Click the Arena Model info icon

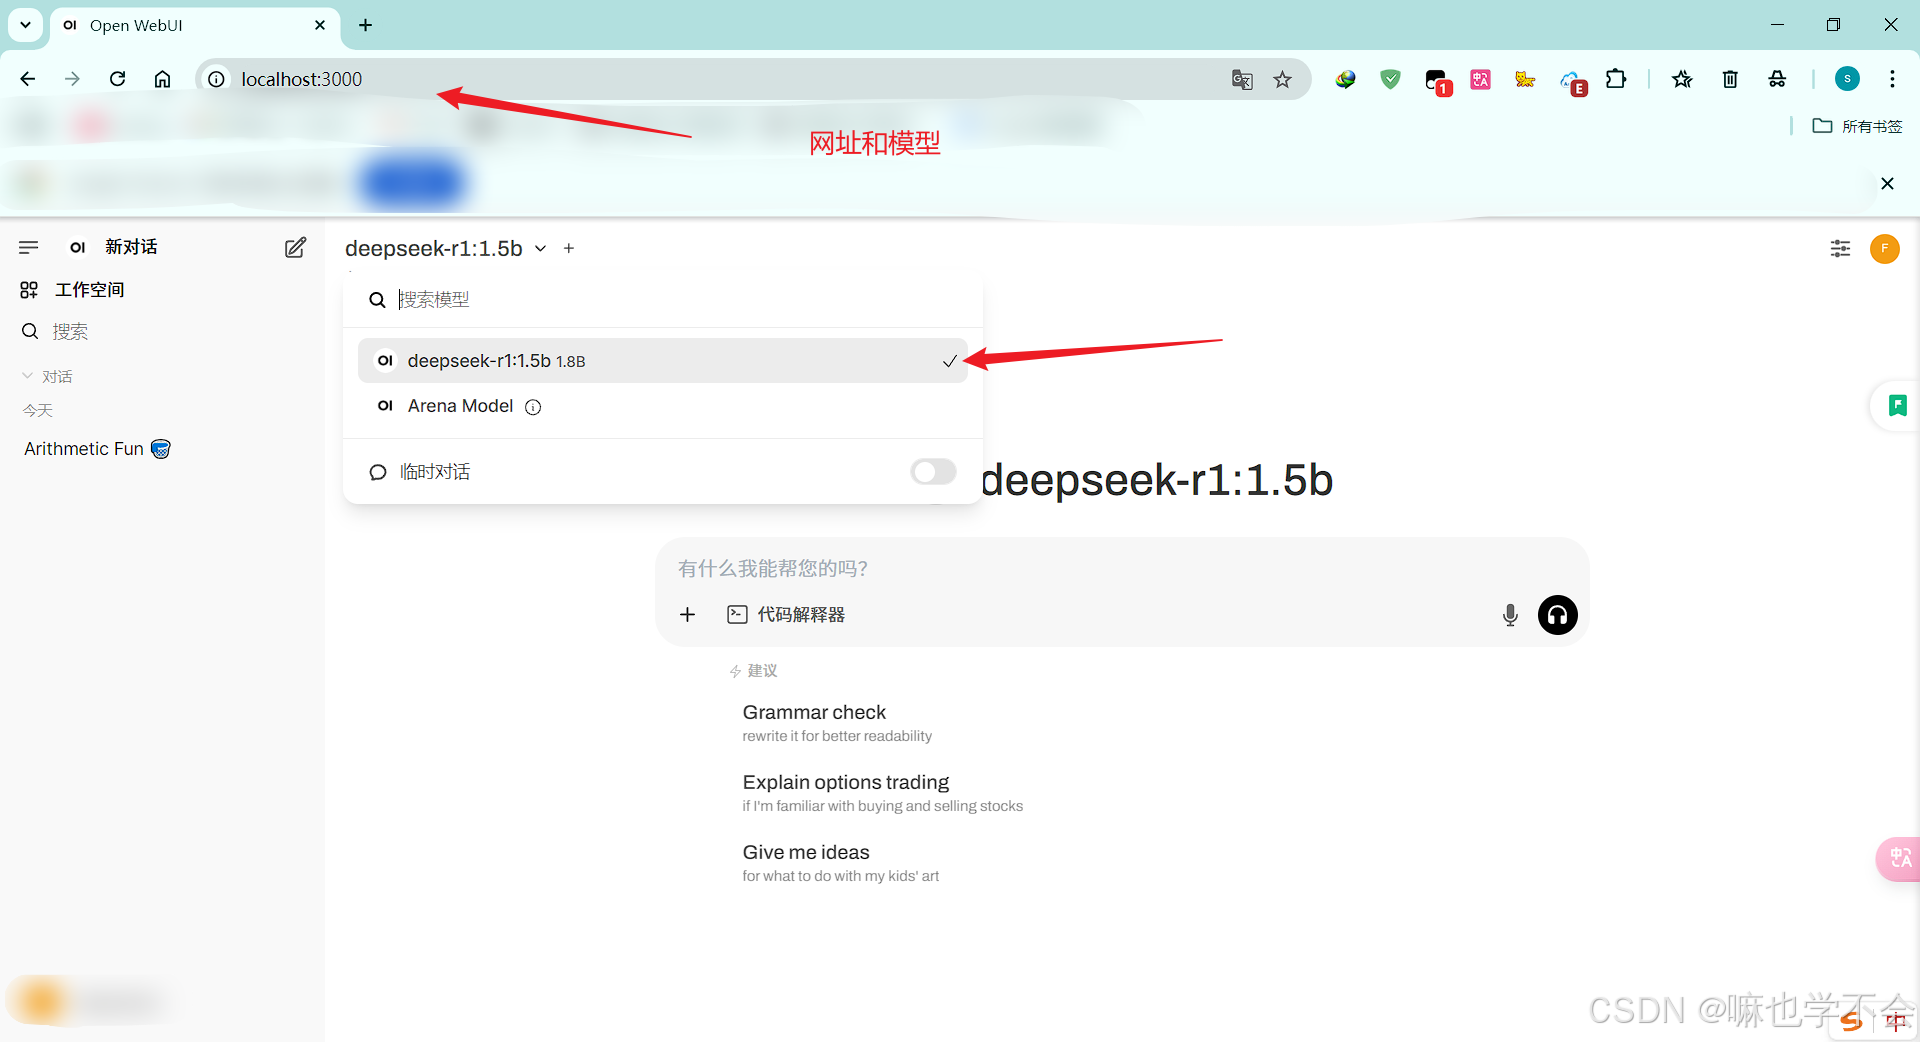[x=533, y=407]
